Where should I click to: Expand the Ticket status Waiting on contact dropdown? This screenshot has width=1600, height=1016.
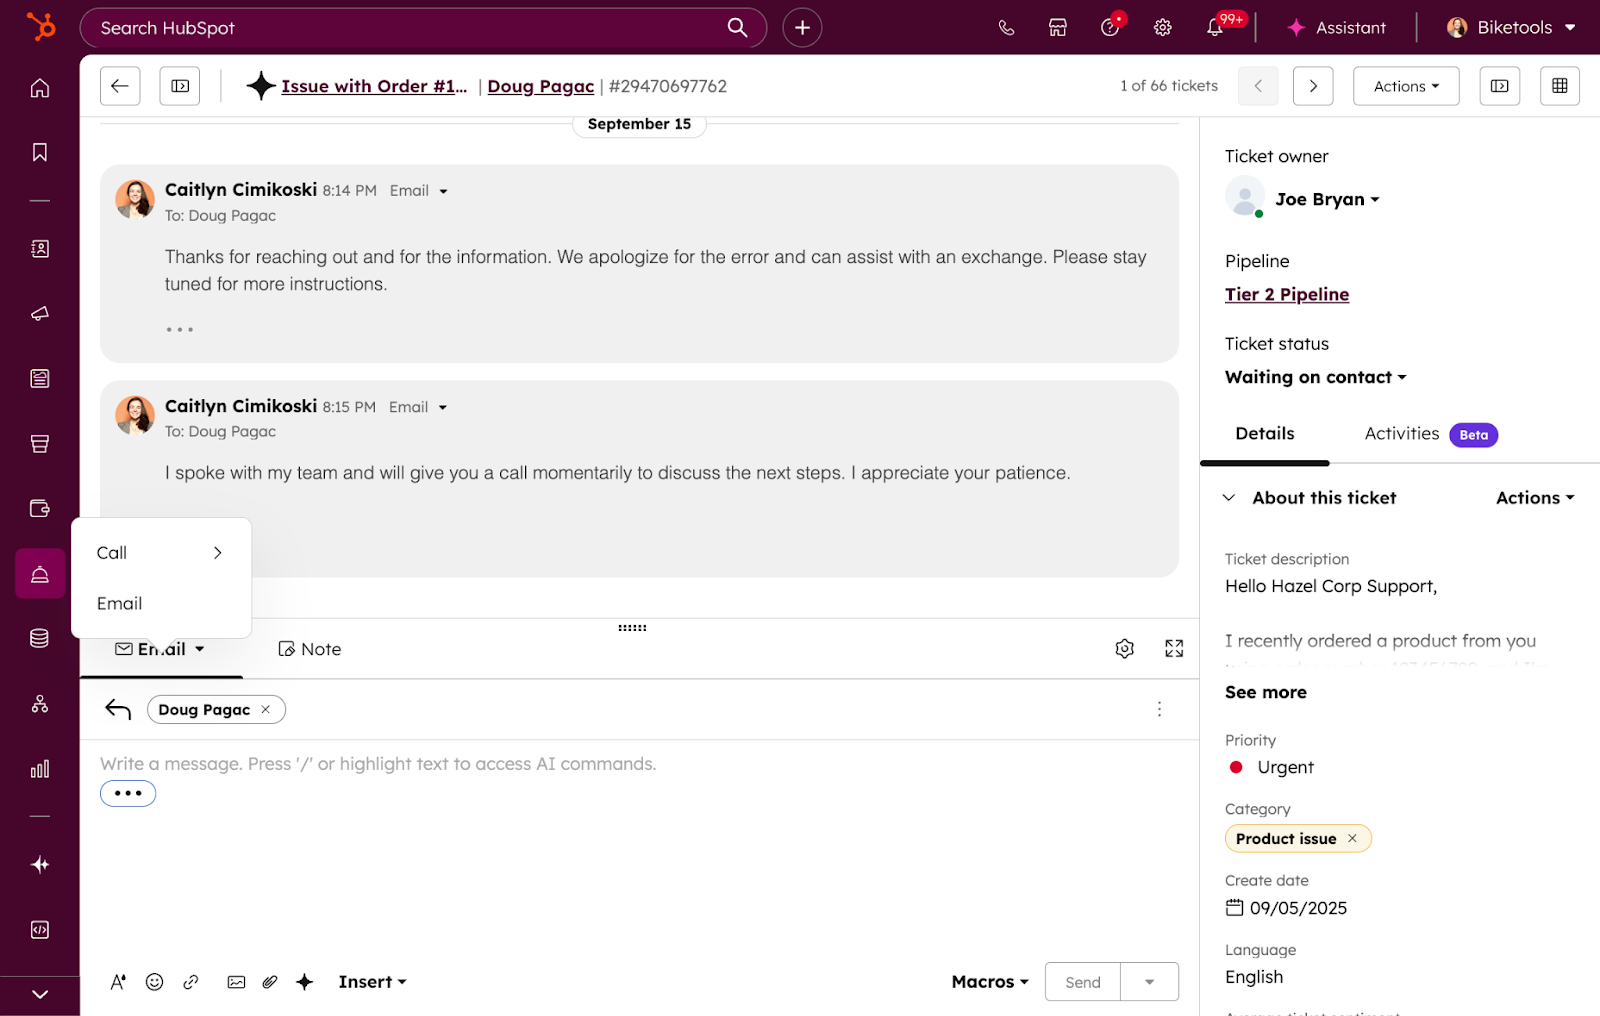coord(1315,377)
